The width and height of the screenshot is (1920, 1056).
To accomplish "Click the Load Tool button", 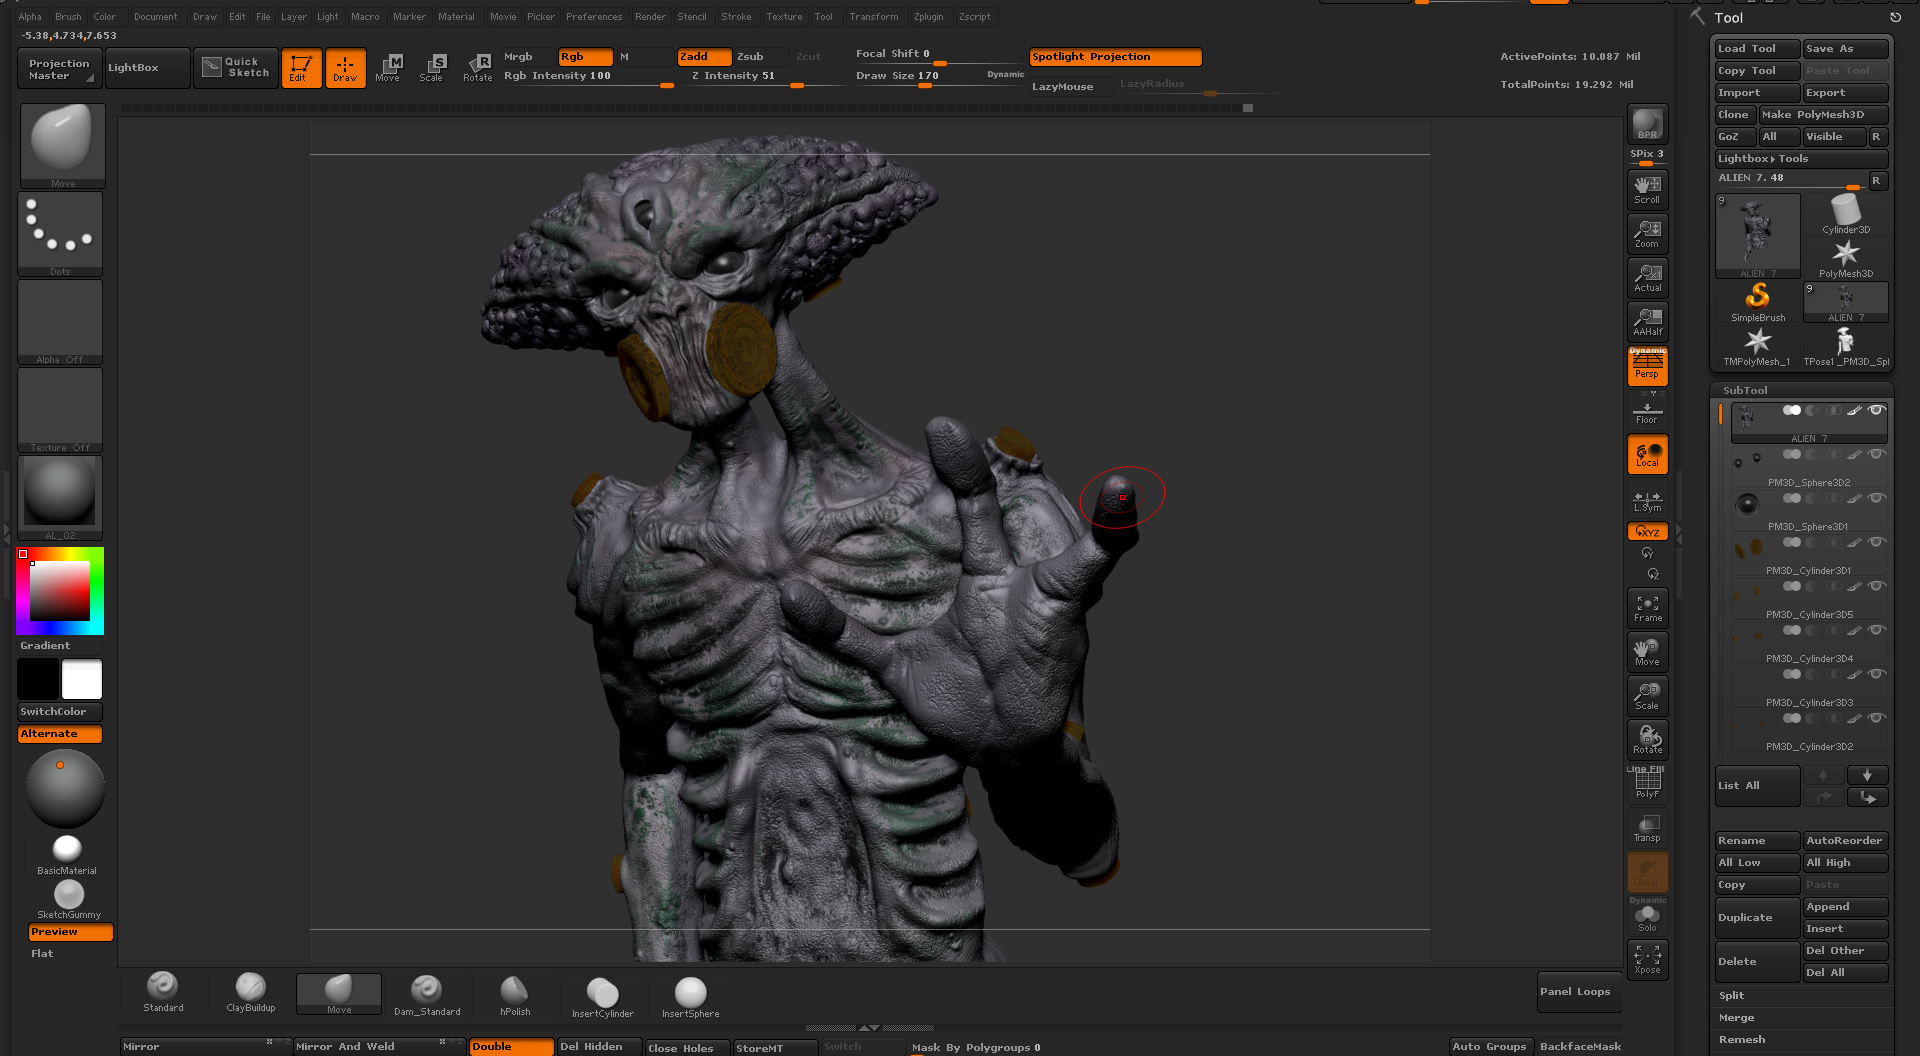I will [x=1758, y=49].
